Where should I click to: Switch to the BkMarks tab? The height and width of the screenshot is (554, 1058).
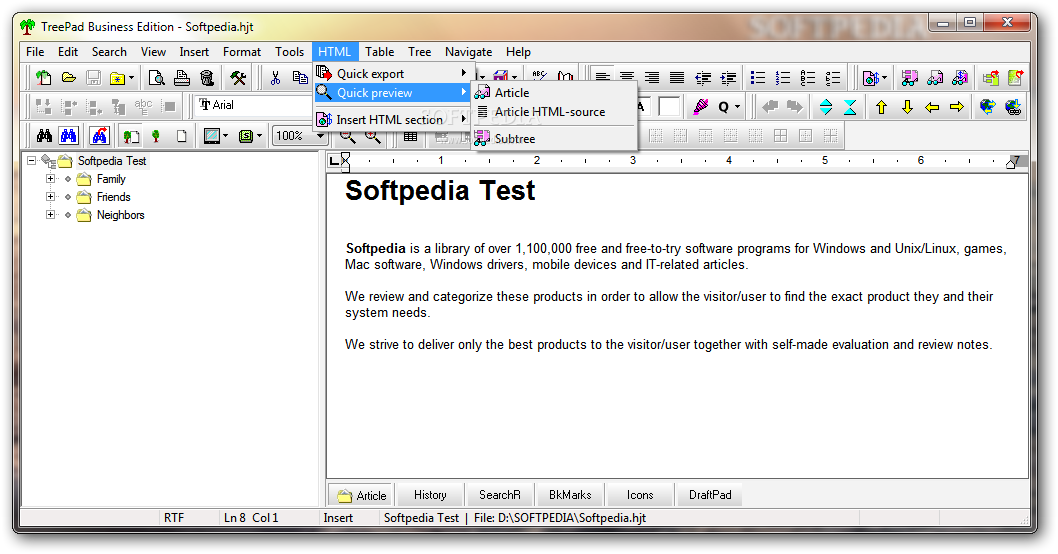coord(569,495)
